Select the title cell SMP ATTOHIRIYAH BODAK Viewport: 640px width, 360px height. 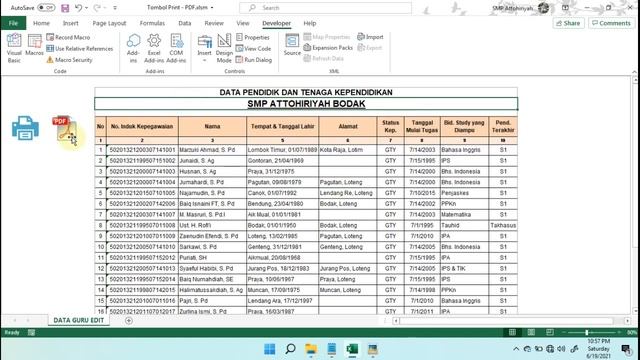point(306,104)
